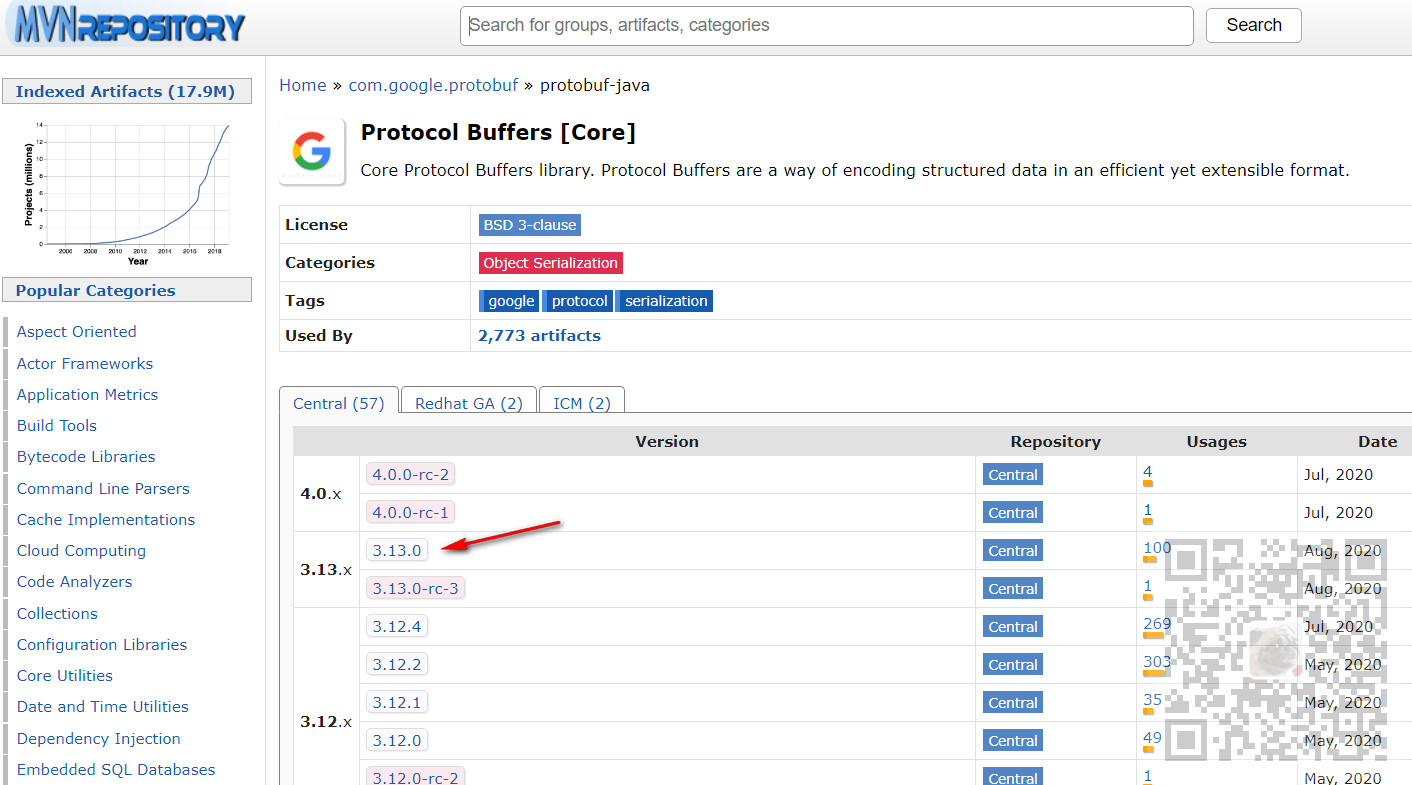1412x785 pixels.
Task: Open the Actor Frameworks category
Action: [85, 363]
